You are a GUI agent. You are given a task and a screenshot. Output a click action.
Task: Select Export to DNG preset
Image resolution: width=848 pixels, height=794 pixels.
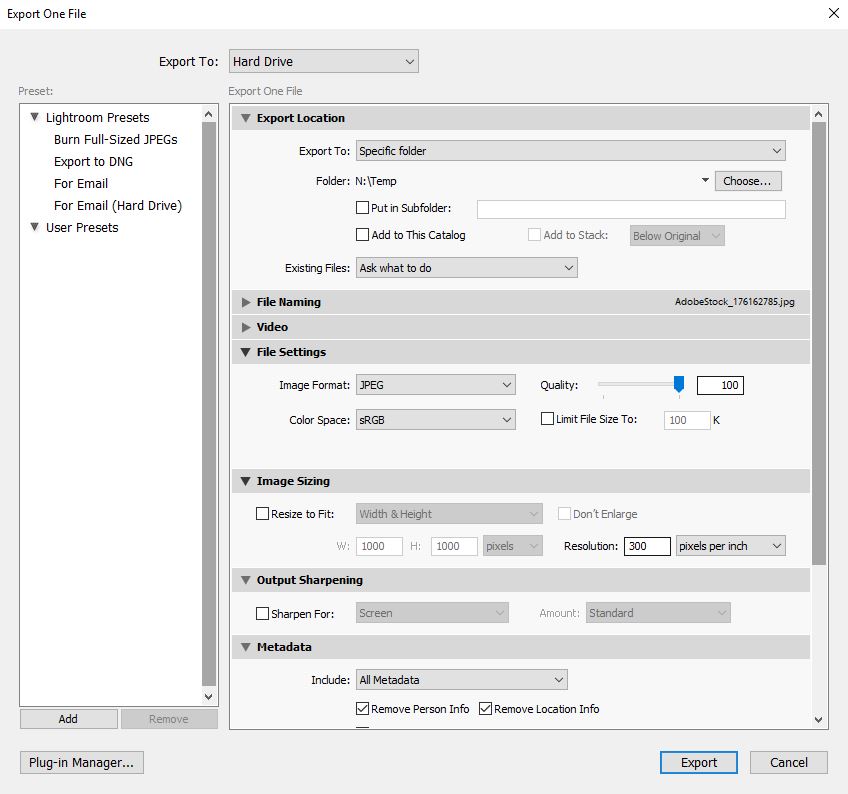[x=94, y=162]
